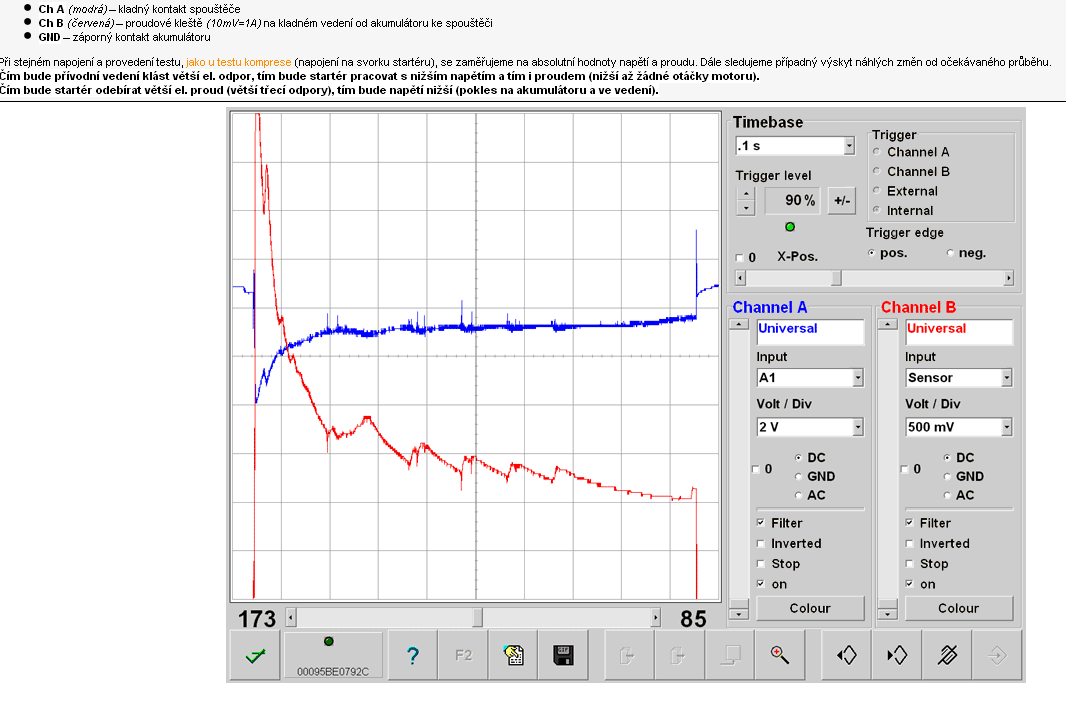
Task: Click the right-arrow diamond cursor icon
Action: [x=897, y=655]
